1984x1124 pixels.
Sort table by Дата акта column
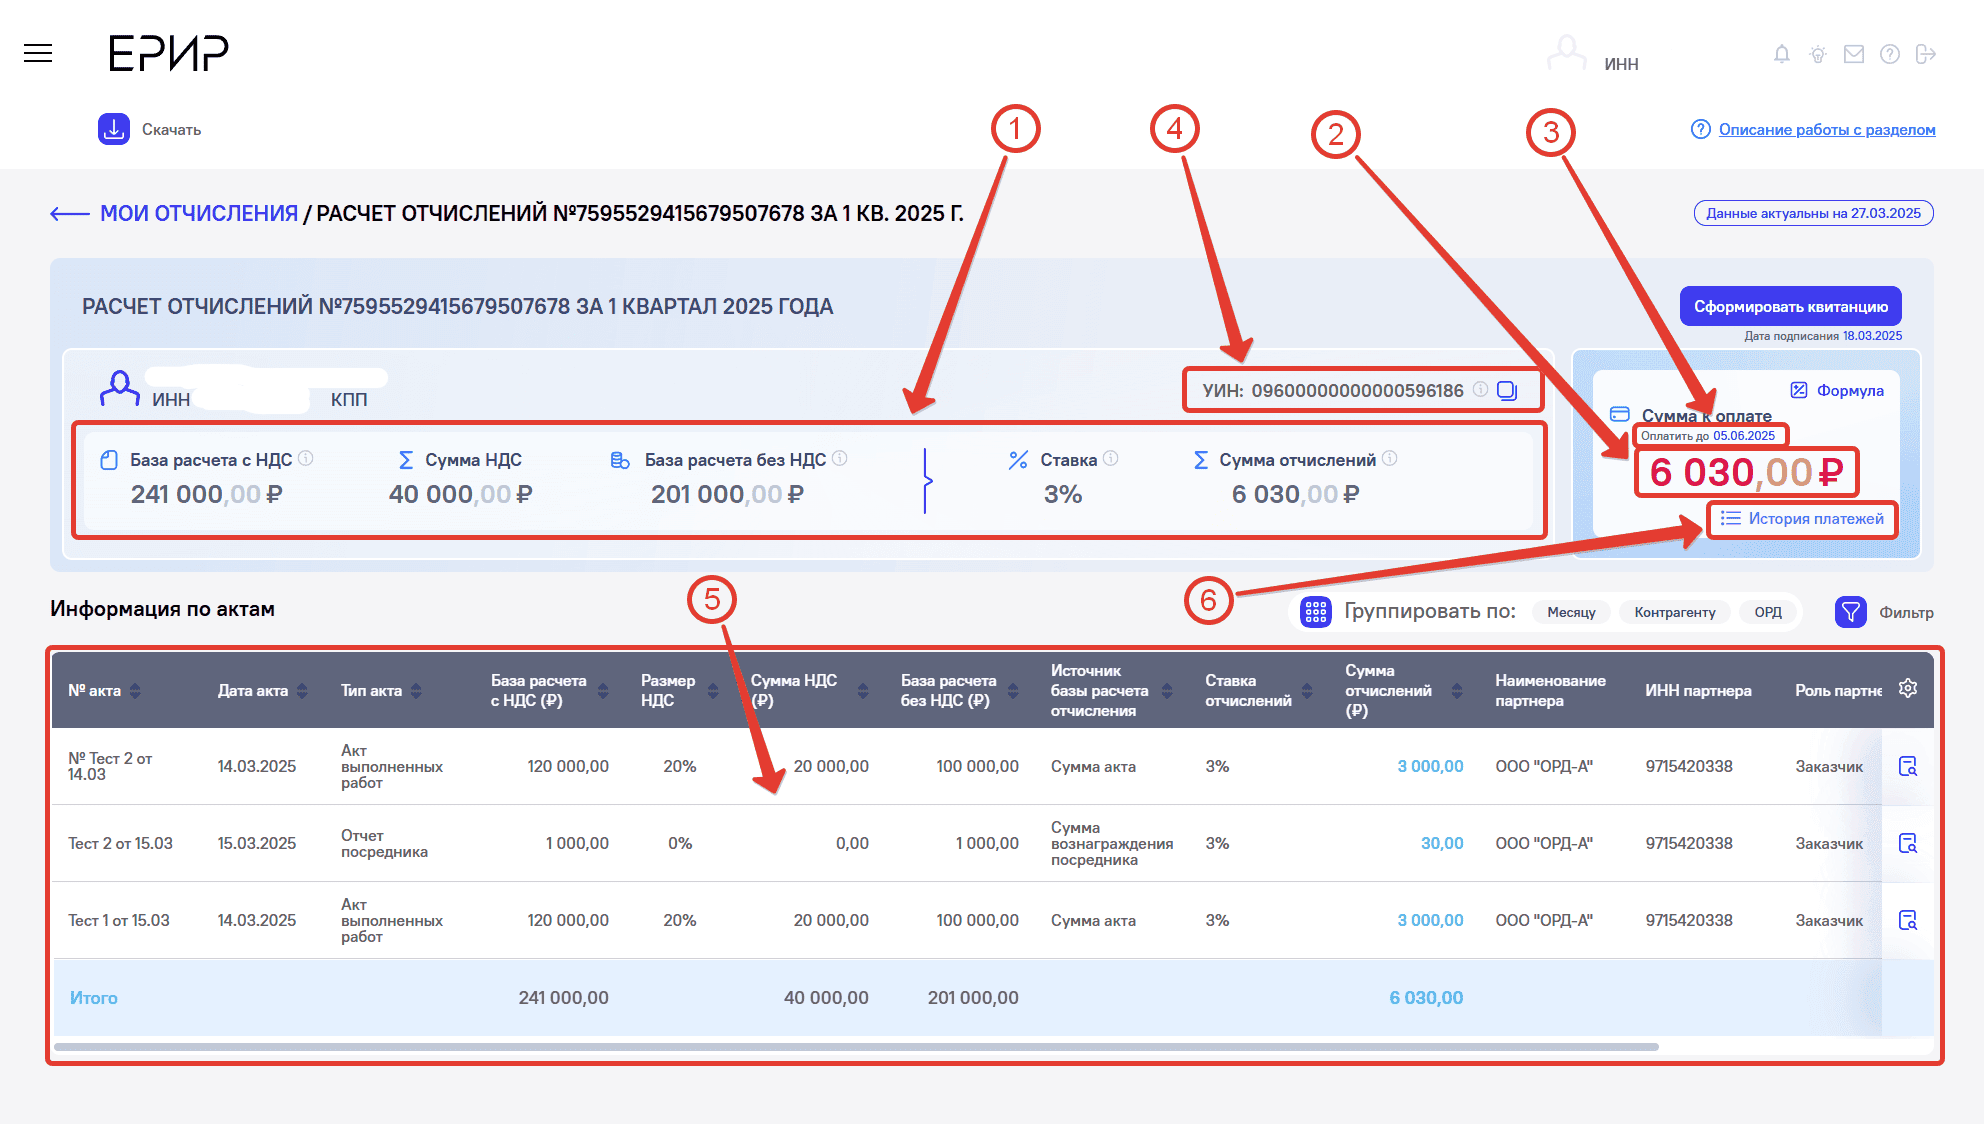pos(302,691)
